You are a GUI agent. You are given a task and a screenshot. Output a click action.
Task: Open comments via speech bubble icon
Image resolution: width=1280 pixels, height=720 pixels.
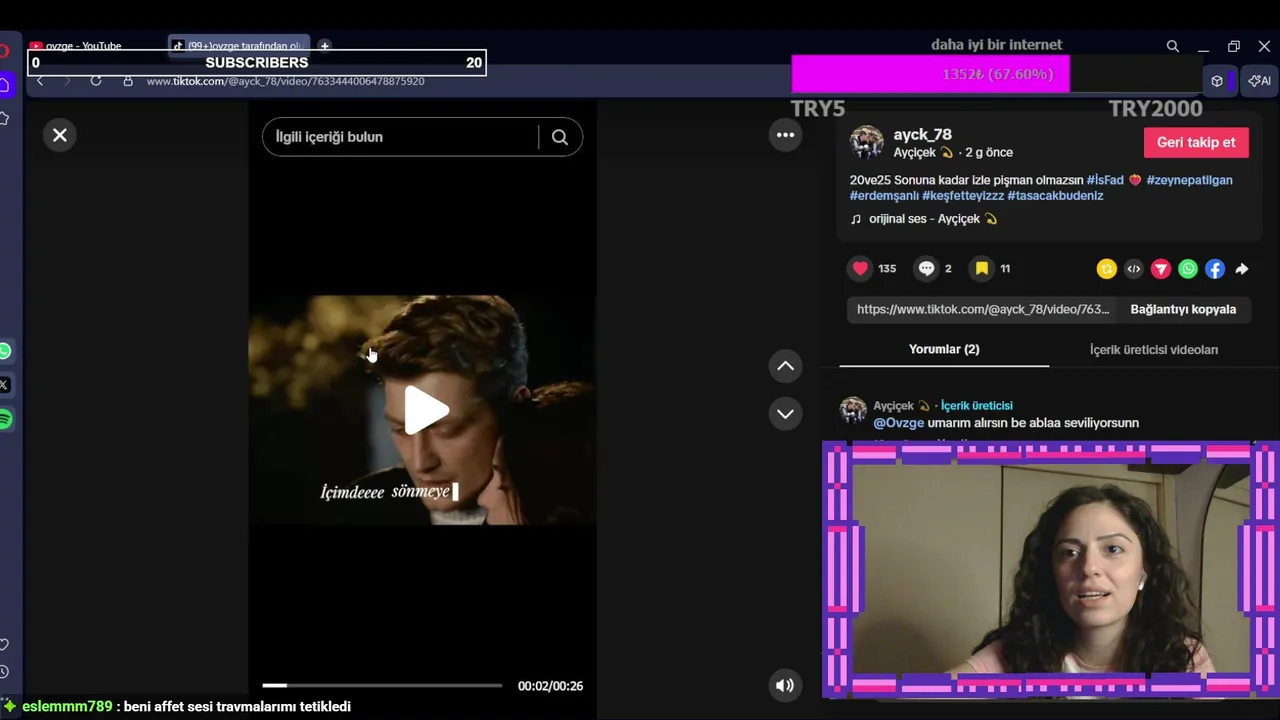(x=926, y=268)
